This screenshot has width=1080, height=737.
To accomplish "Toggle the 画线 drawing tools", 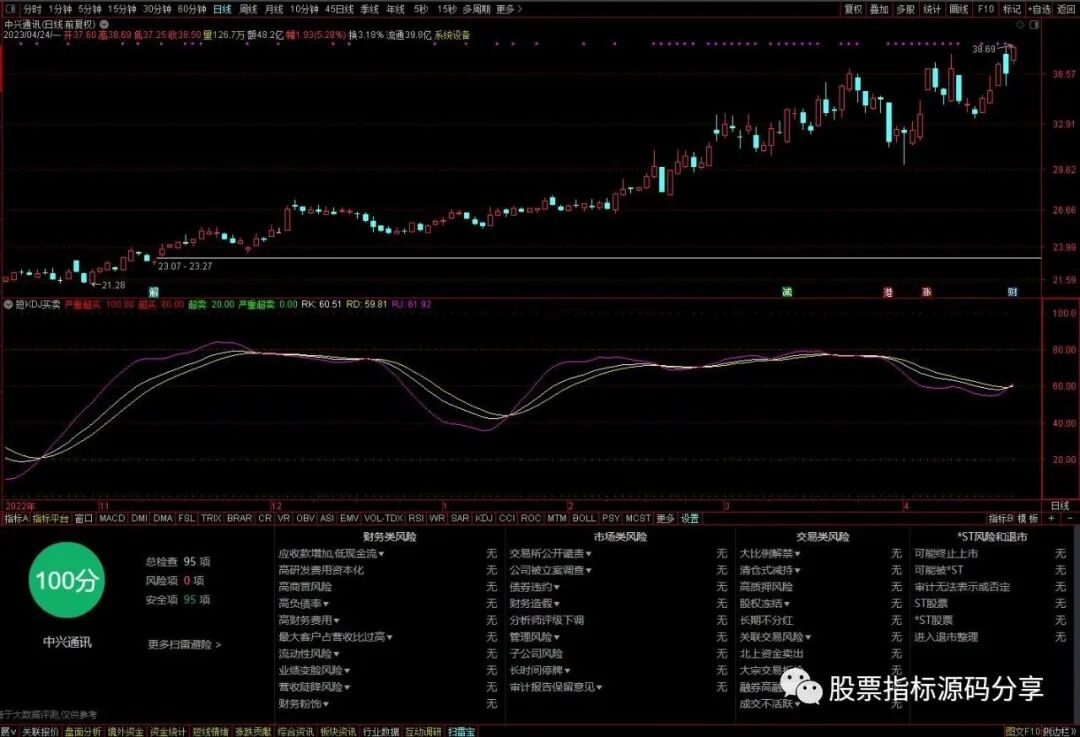I will tap(959, 9).
